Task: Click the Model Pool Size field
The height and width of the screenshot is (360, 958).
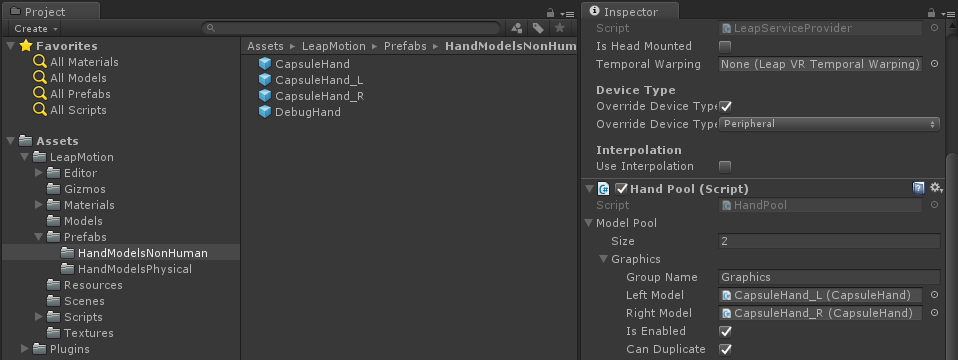Action: pos(829,241)
